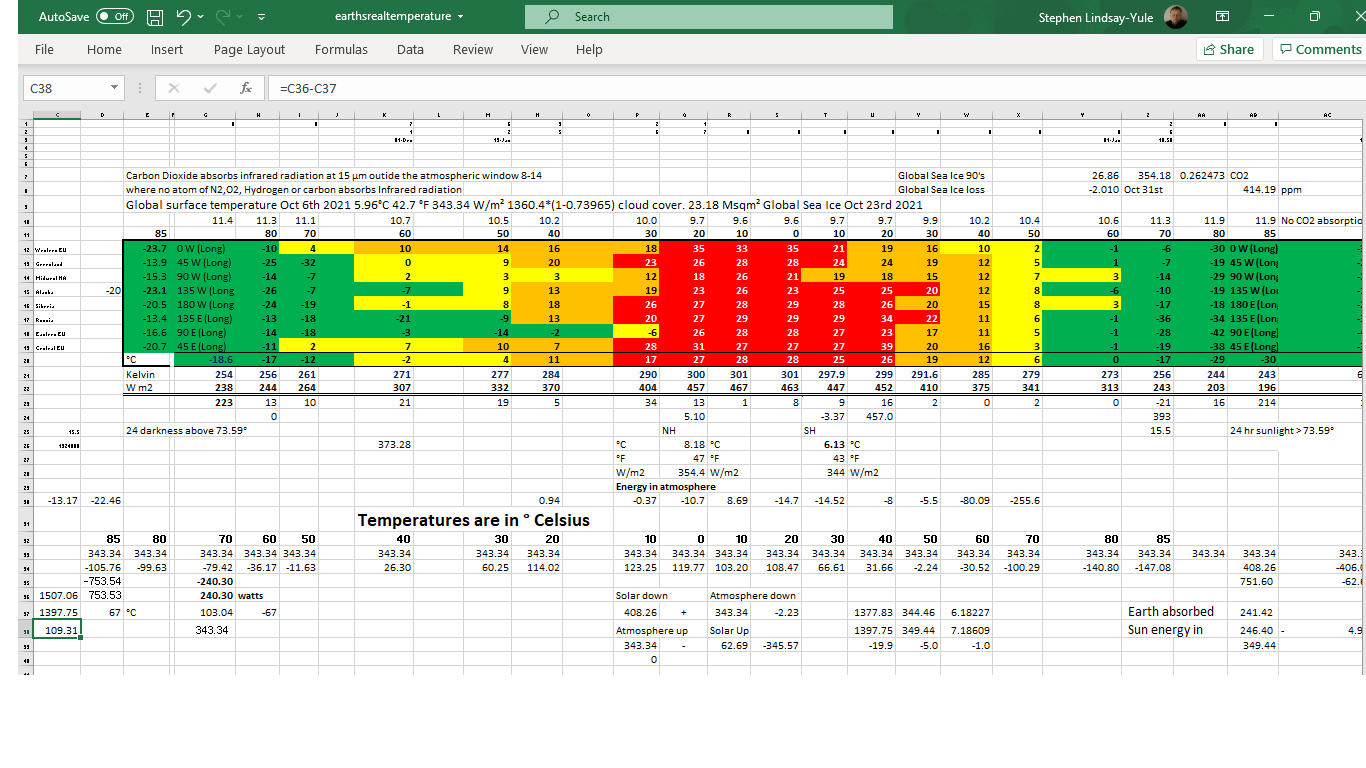Open the Comments button
The width and height of the screenshot is (1366, 768).
pyautogui.click(x=1320, y=49)
